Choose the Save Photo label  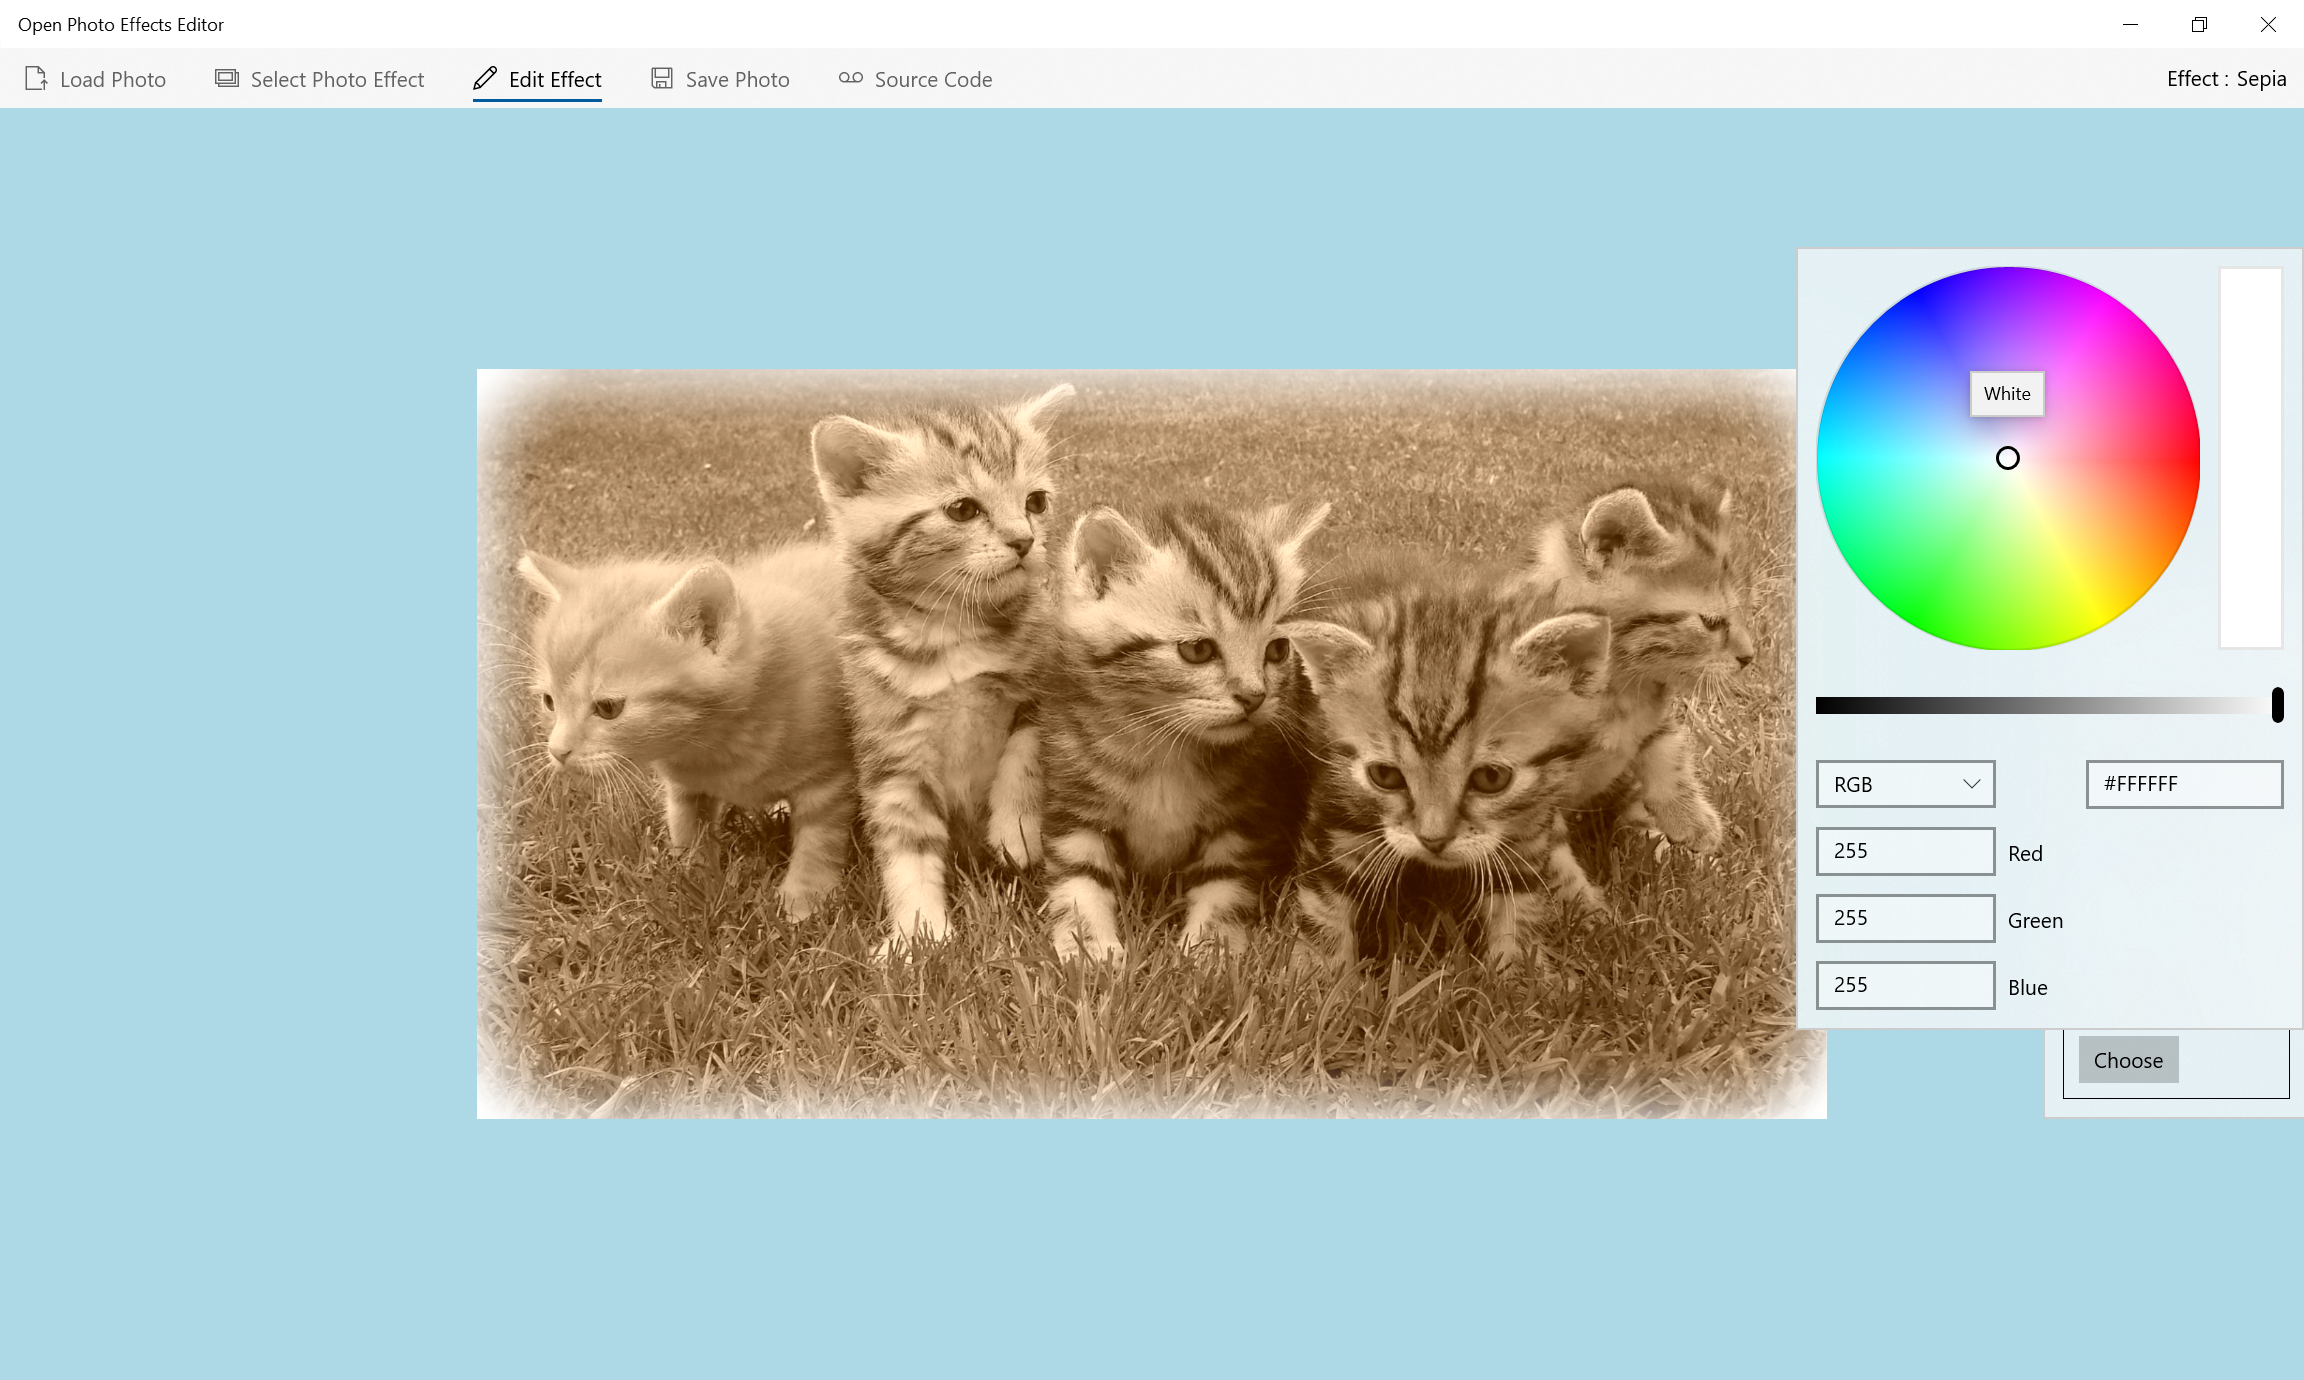[738, 79]
